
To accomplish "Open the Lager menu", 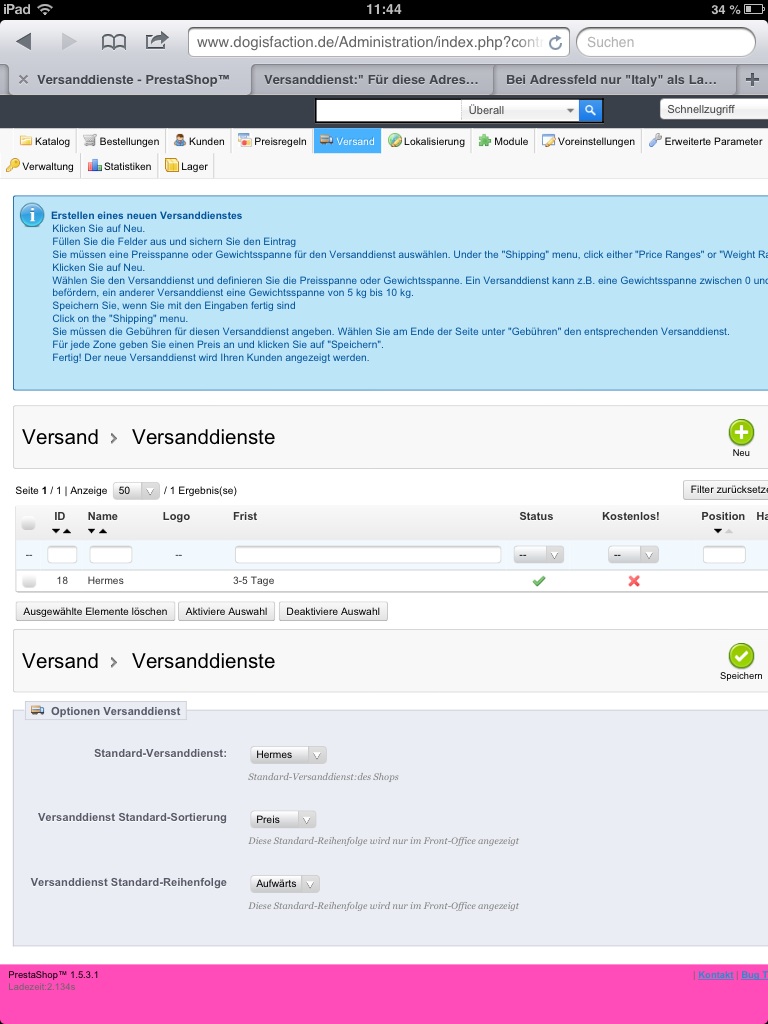I will point(186,166).
